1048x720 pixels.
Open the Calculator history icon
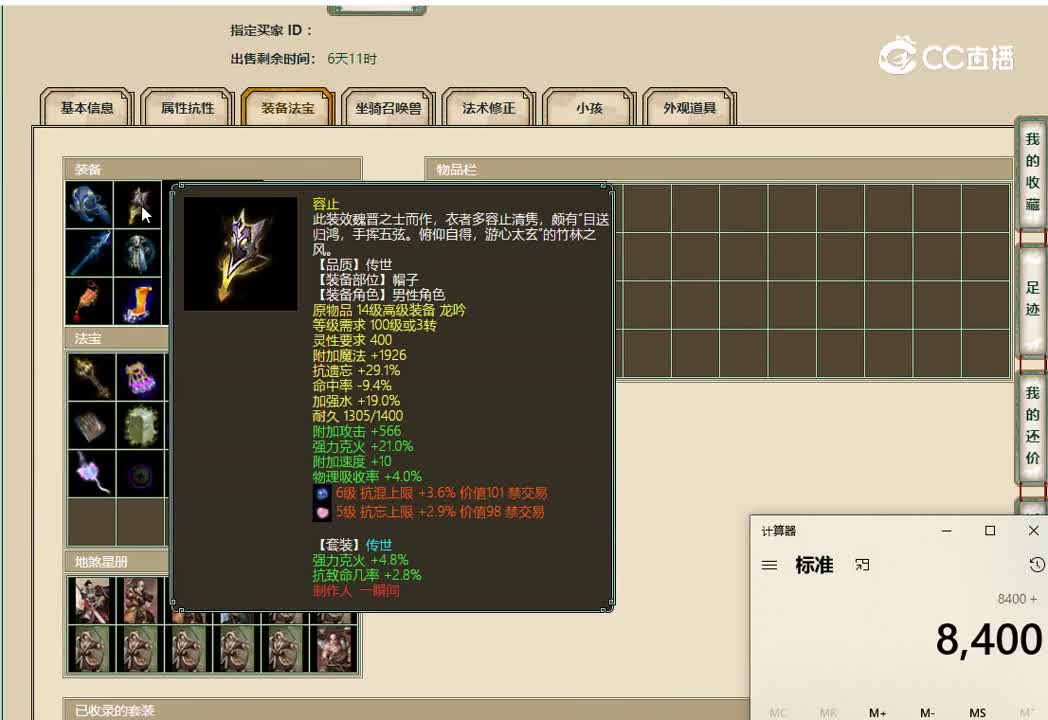point(1037,565)
